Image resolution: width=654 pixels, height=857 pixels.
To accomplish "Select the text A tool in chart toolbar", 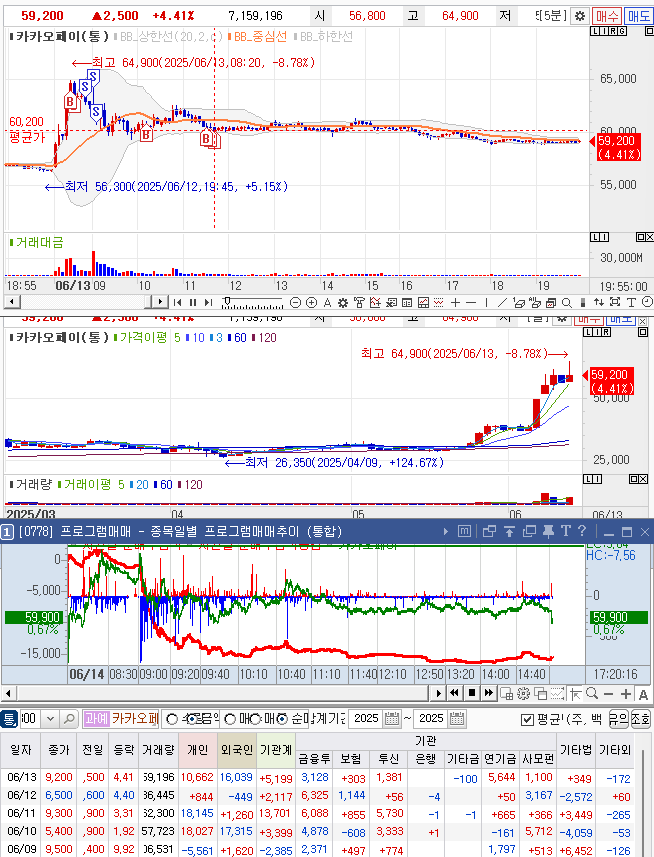I will [327, 302].
